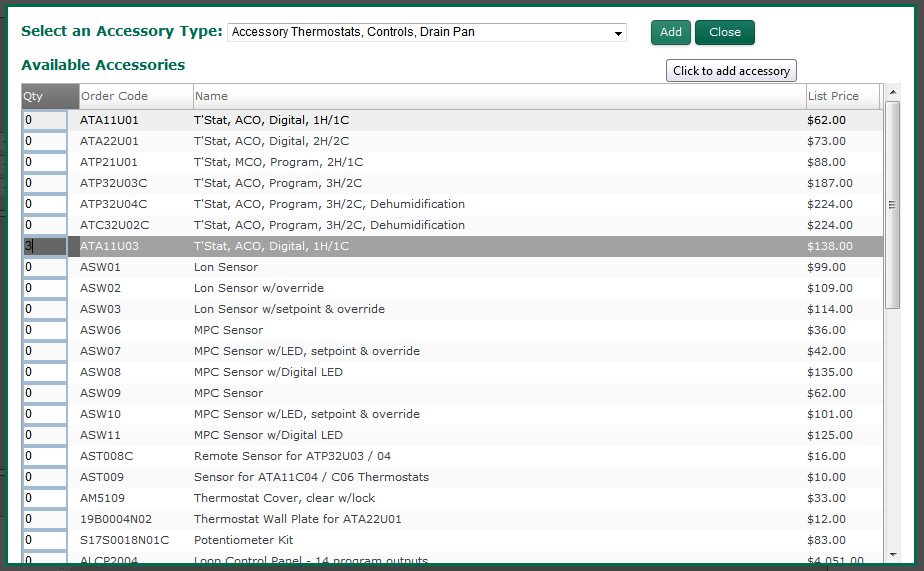
Task: Click quantity field for ATA11U03
Action: 45,246
